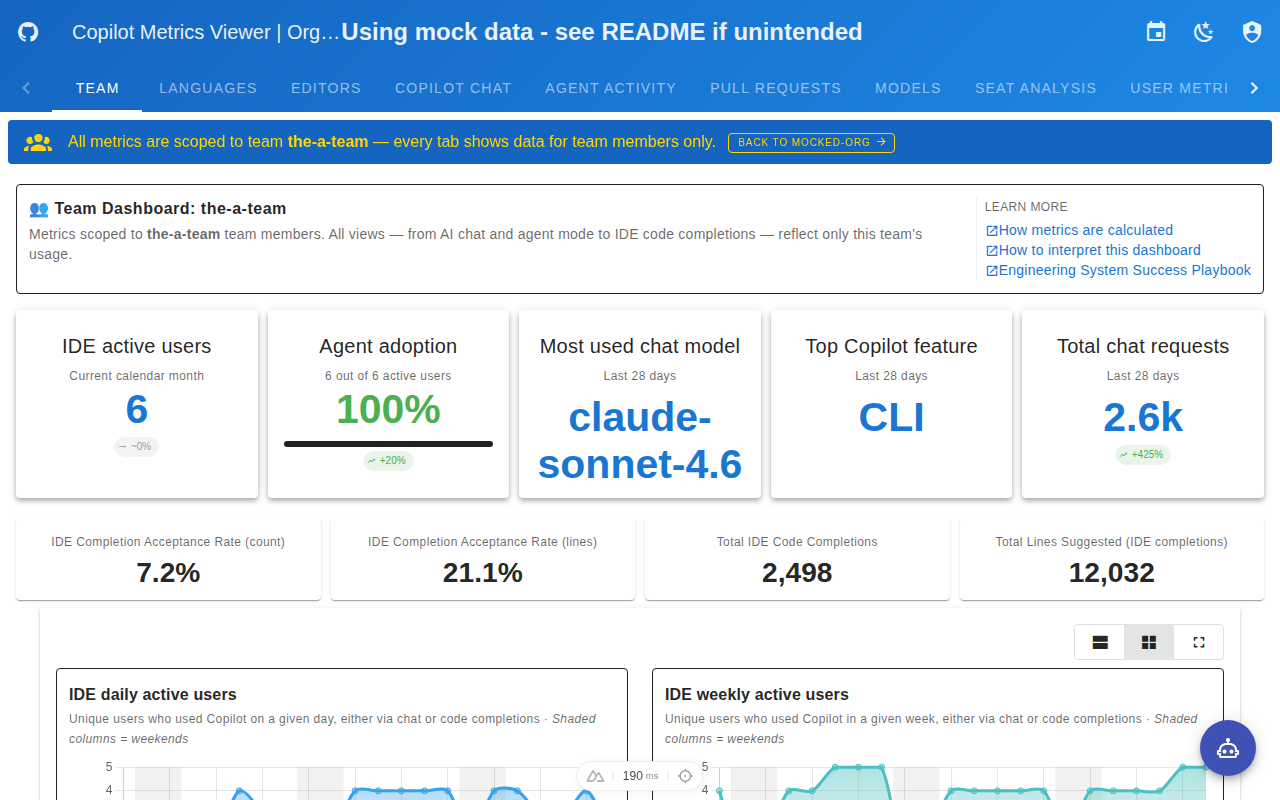Screen dimensions: 1280x800
Task: Click the CLI top feature value
Action: pos(891,417)
